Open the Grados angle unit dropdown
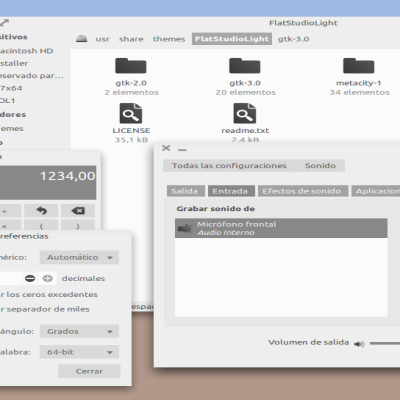The height and width of the screenshot is (400, 400). [79, 331]
